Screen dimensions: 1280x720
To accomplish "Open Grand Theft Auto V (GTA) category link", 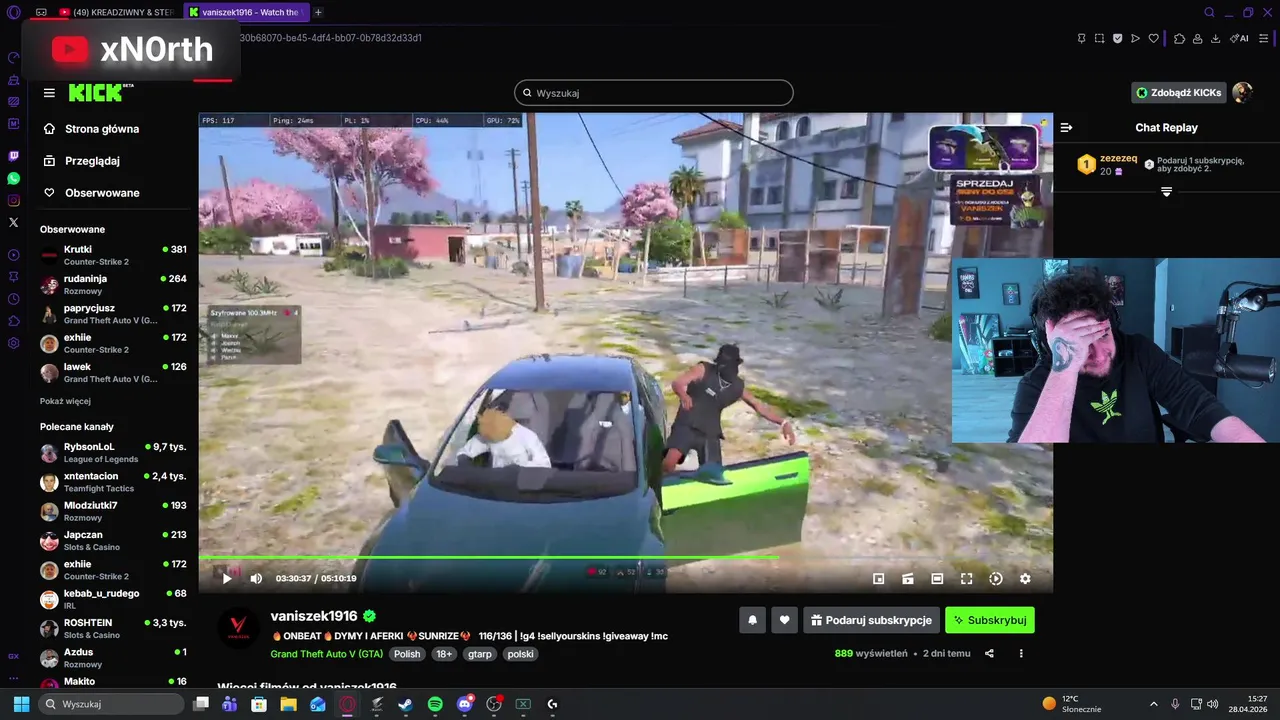I will click(x=326, y=654).
